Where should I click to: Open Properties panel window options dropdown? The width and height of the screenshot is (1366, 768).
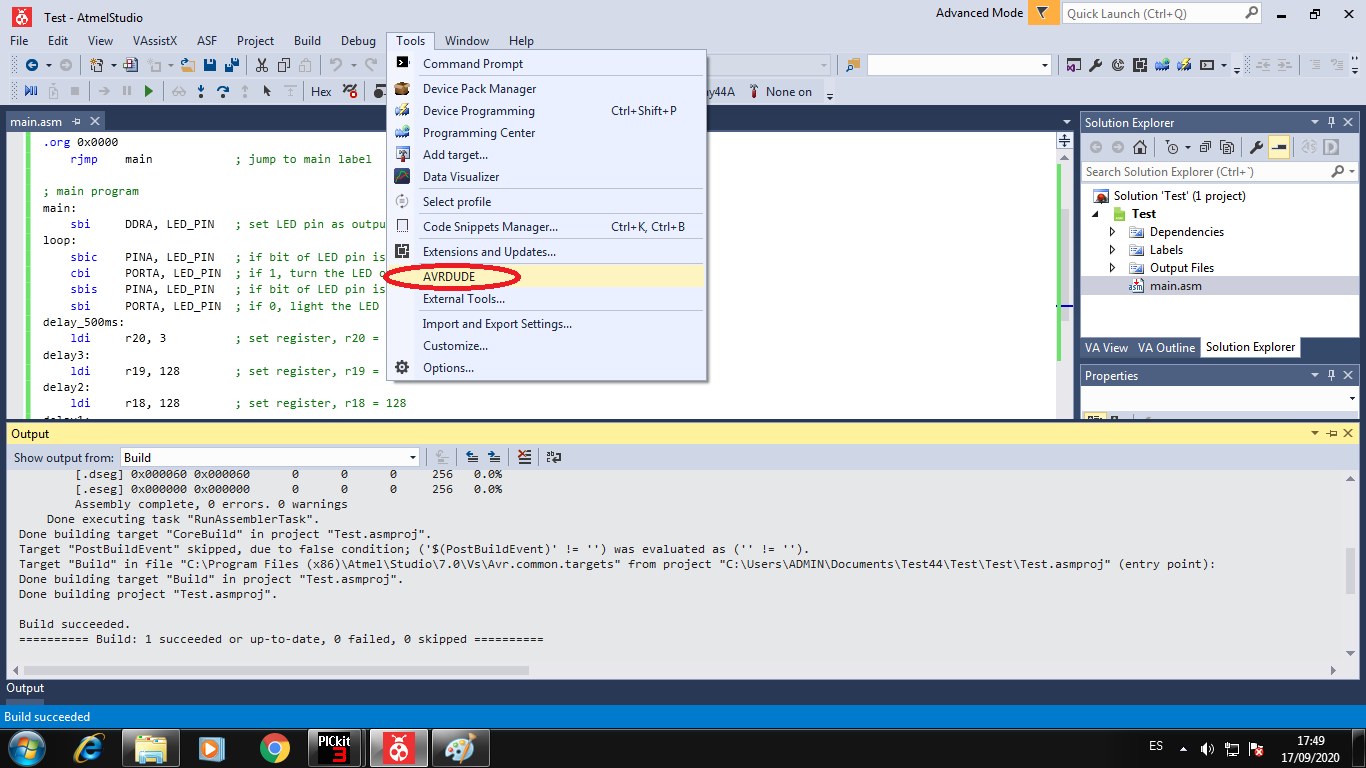tap(1314, 375)
